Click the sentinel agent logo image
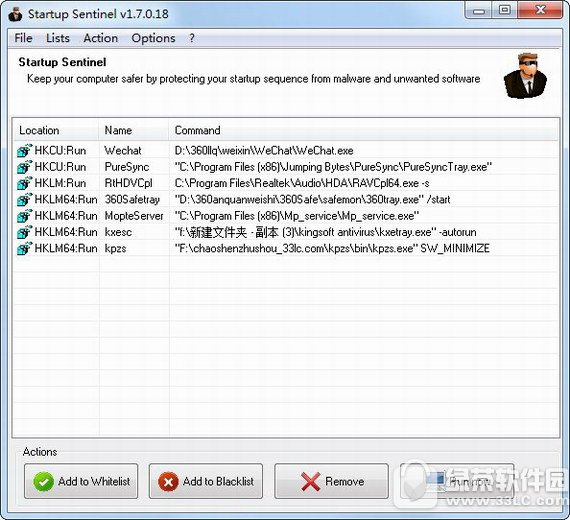This screenshot has width=570, height=520. 525,76
